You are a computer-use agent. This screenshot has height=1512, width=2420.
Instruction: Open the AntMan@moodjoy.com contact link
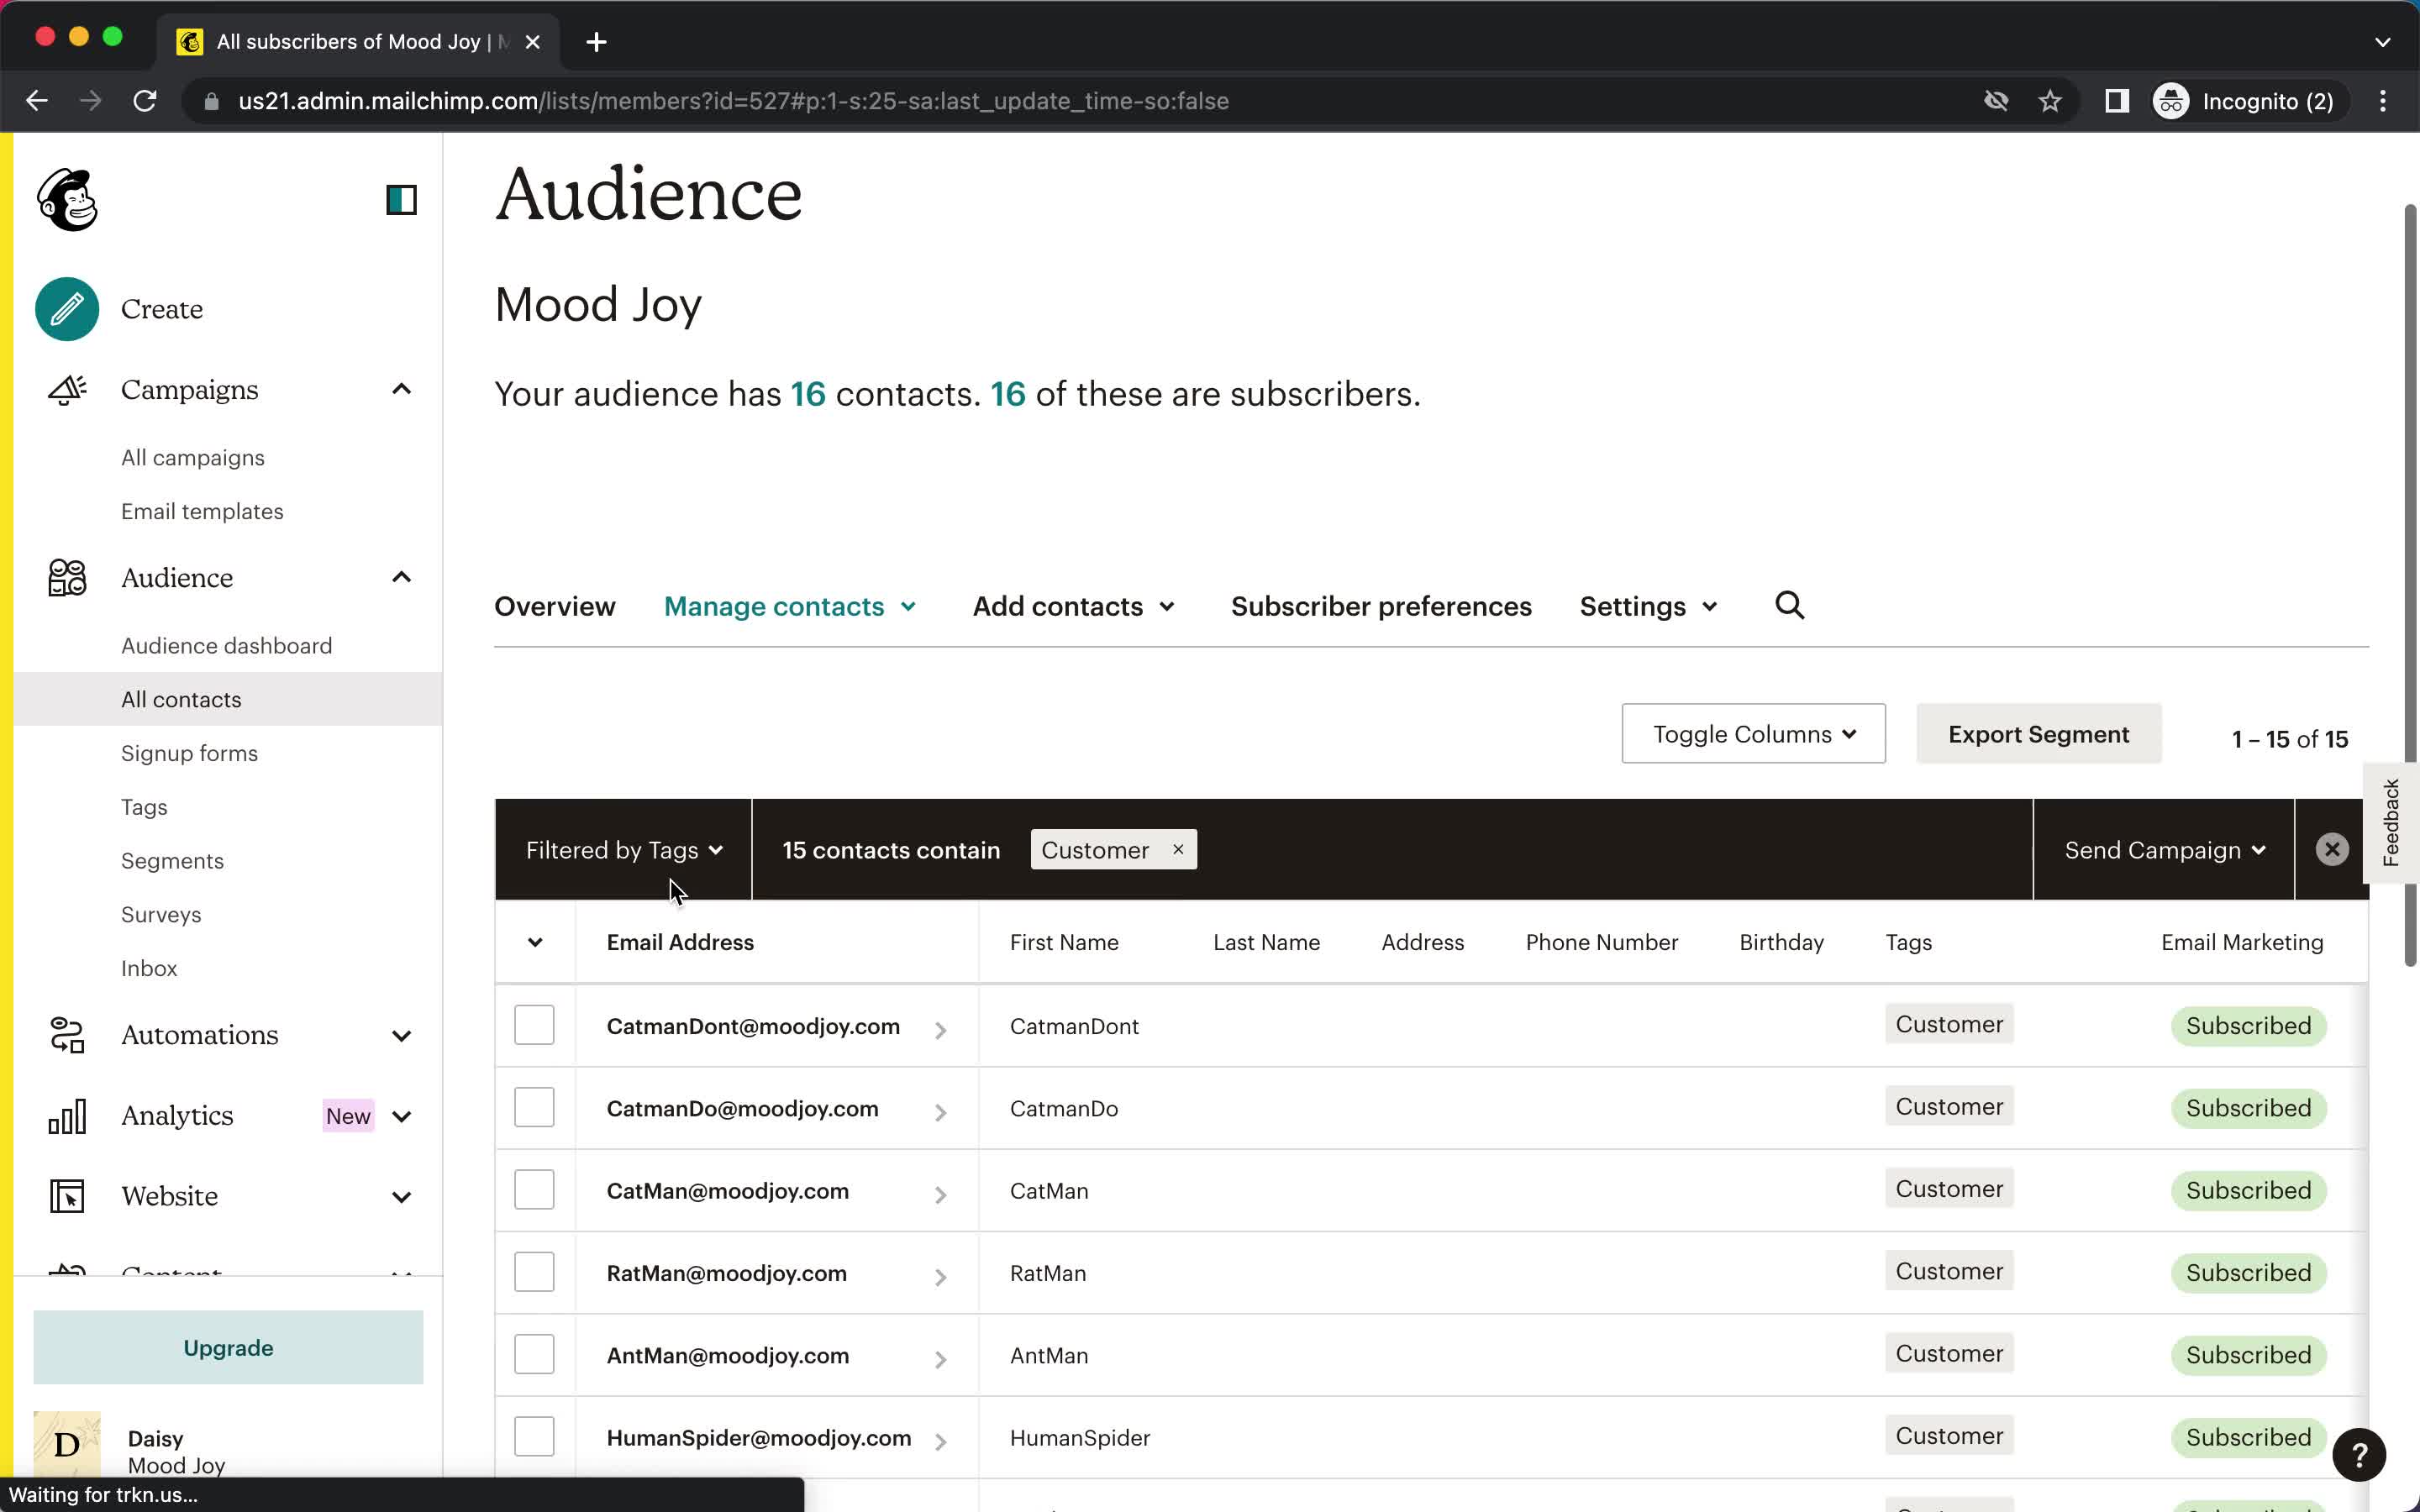tap(727, 1355)
